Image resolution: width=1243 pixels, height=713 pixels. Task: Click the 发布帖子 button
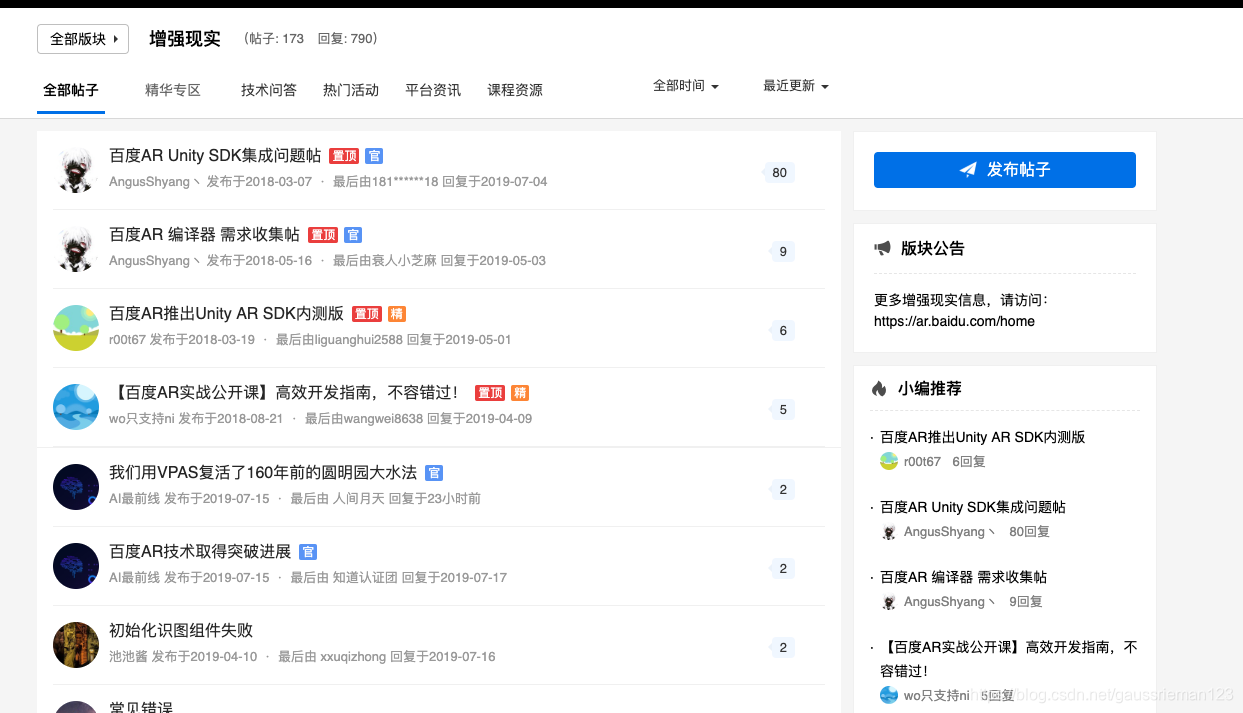[1005, 170]
